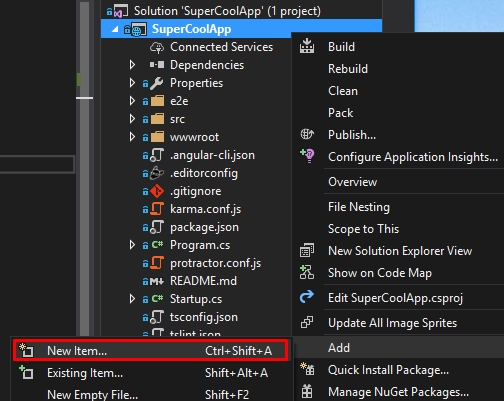Screen dimensions: 504x401
Task: Click the Connected Services cloud icon
Action: (157, 47)
